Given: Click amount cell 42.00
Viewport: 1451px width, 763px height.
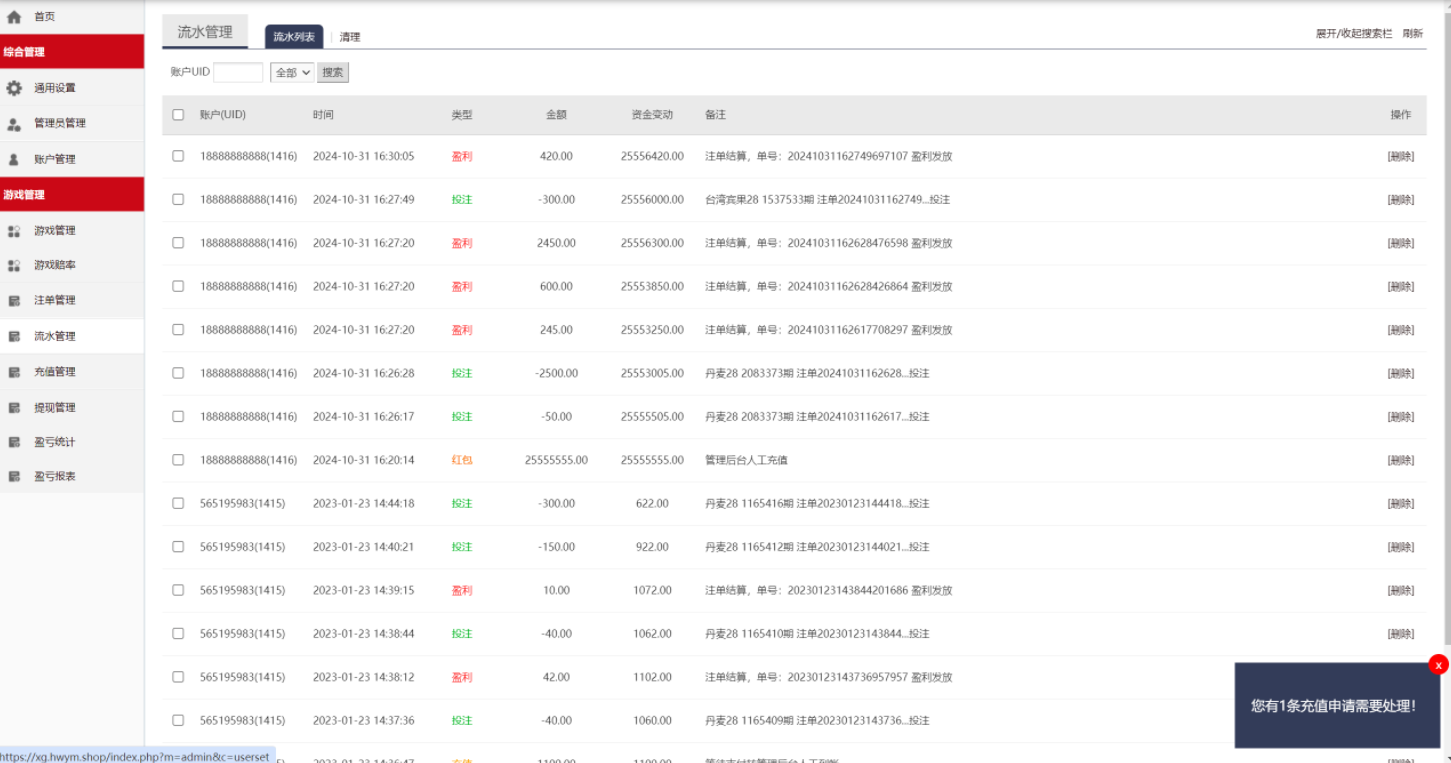Looking at the screenshot, I should pos(556,677).
